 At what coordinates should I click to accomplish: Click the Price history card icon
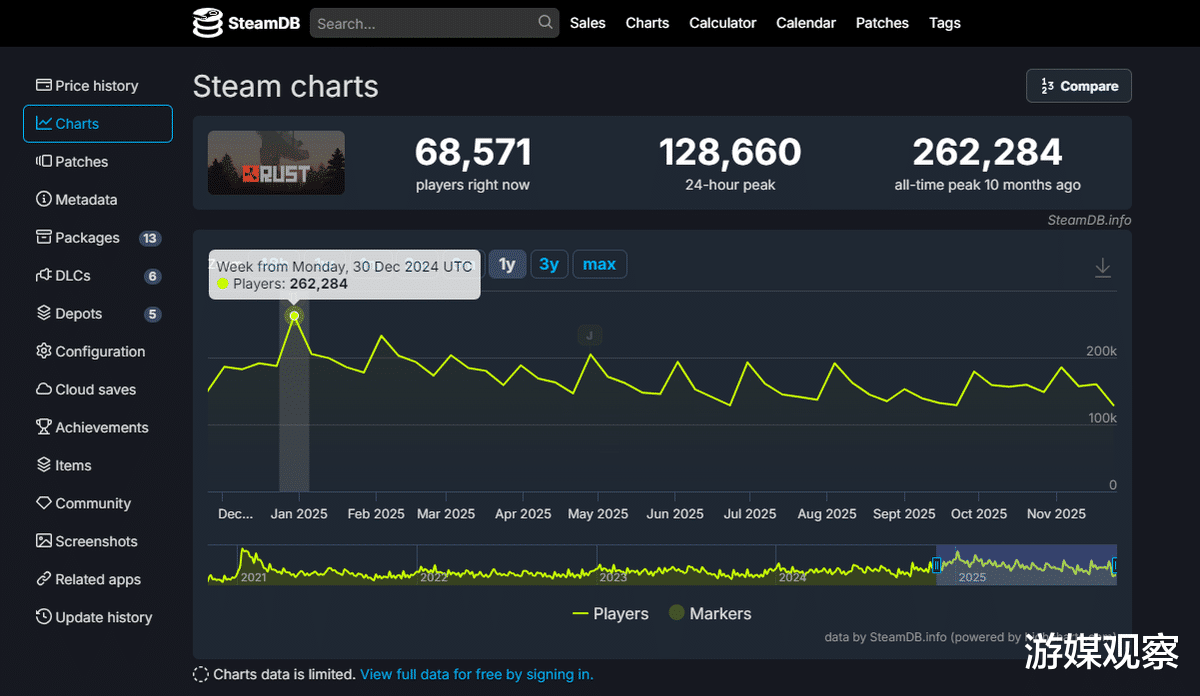44,85
